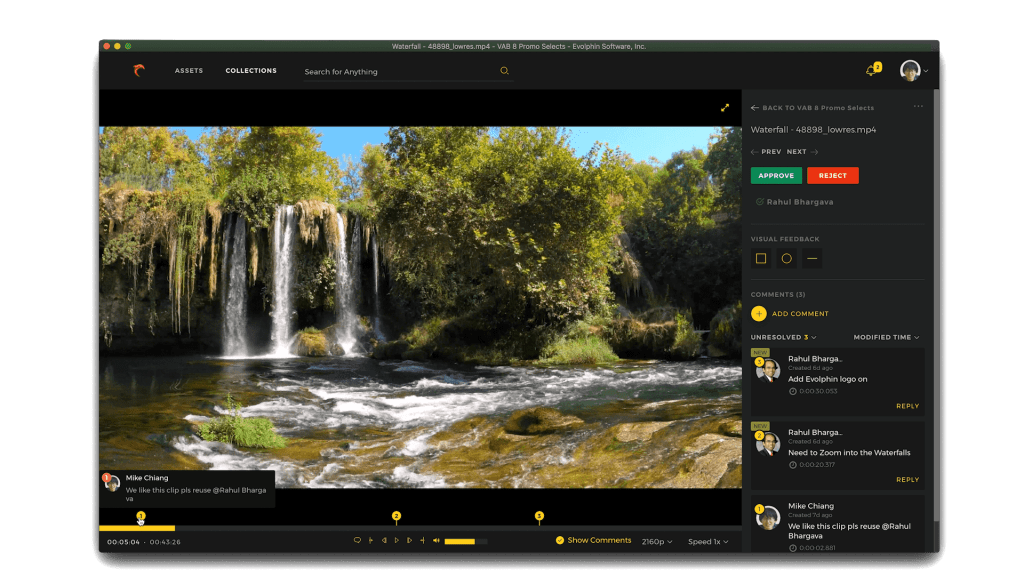1024x576 pixels.
Task: Click the Evolphin logo in the top bar
Action: pos(140,70)
